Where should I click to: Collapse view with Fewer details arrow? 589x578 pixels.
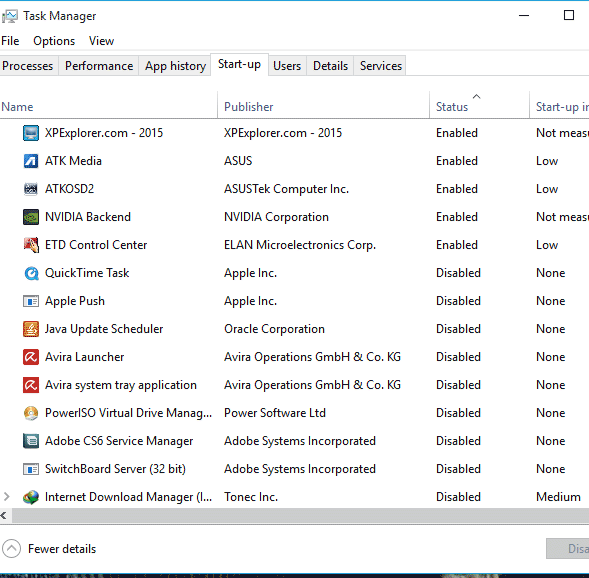(11, 549)
